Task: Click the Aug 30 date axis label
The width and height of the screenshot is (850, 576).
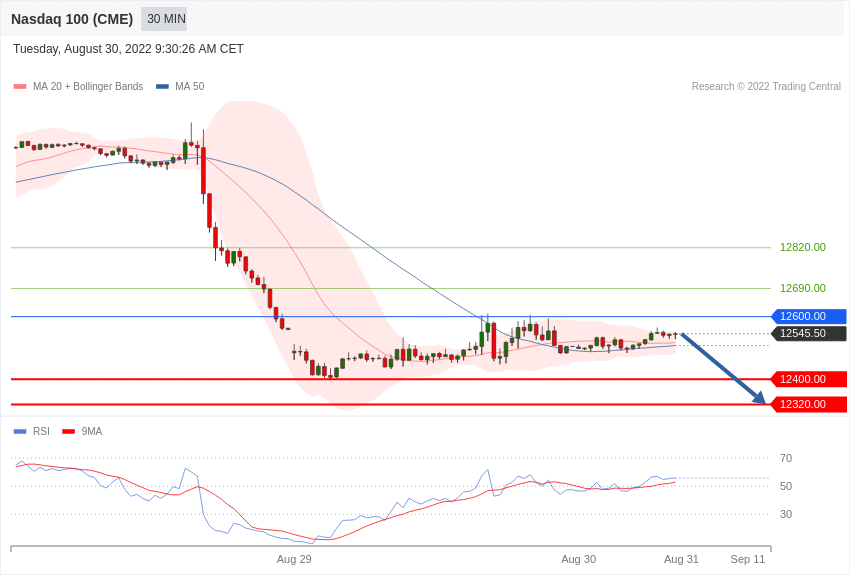Action: 578,560
